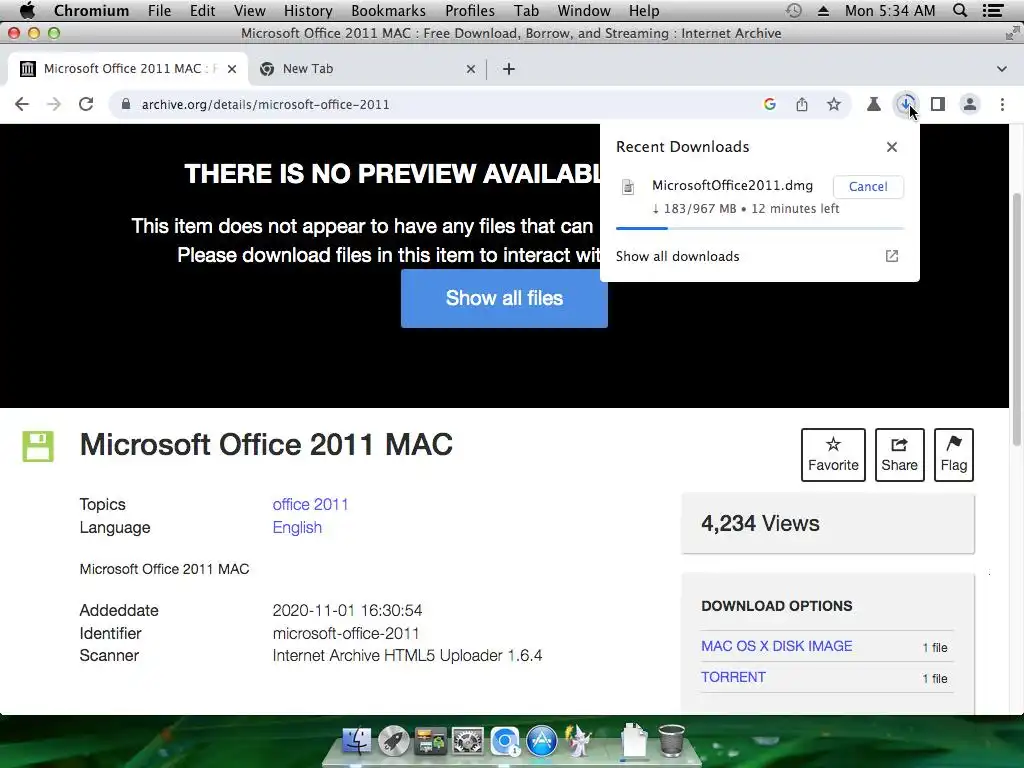Toggle fullscreen with title bar arrows
This screenshot has width=1024, height=768.
(x=1012, y=33)
